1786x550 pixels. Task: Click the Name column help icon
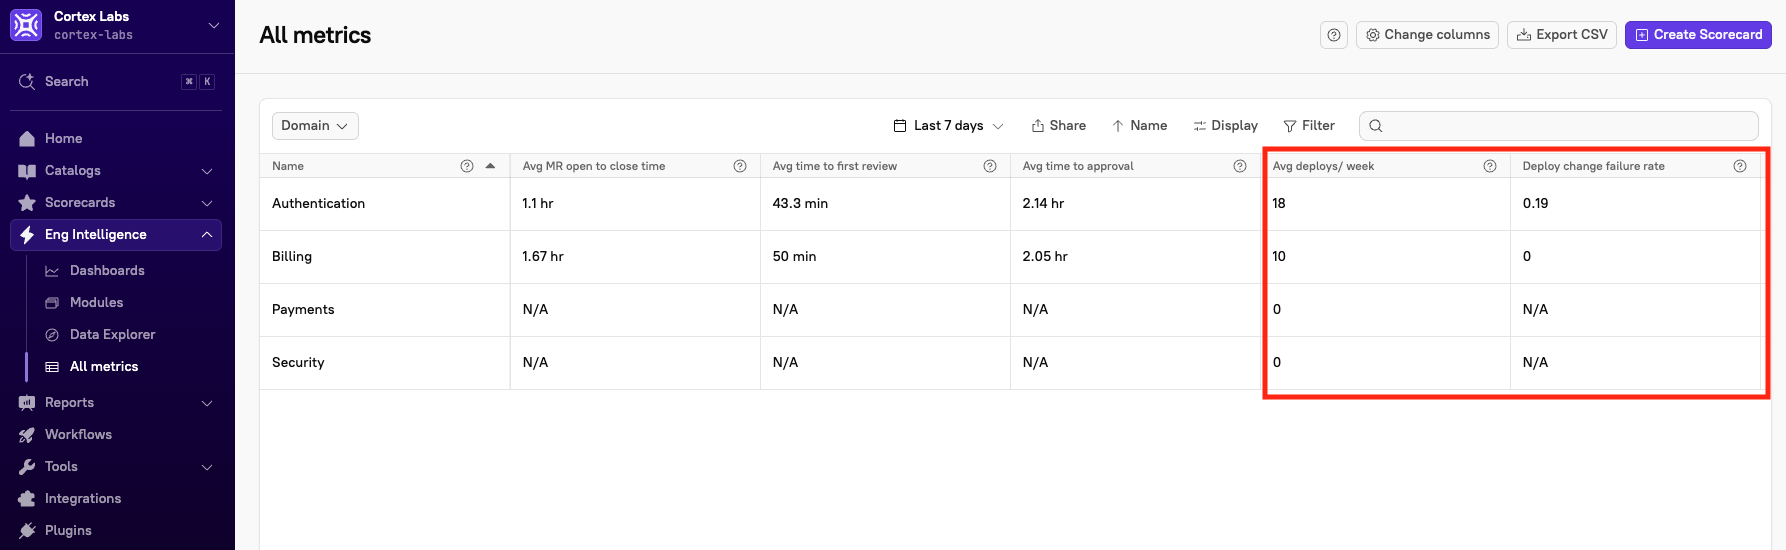click(467, 166)
